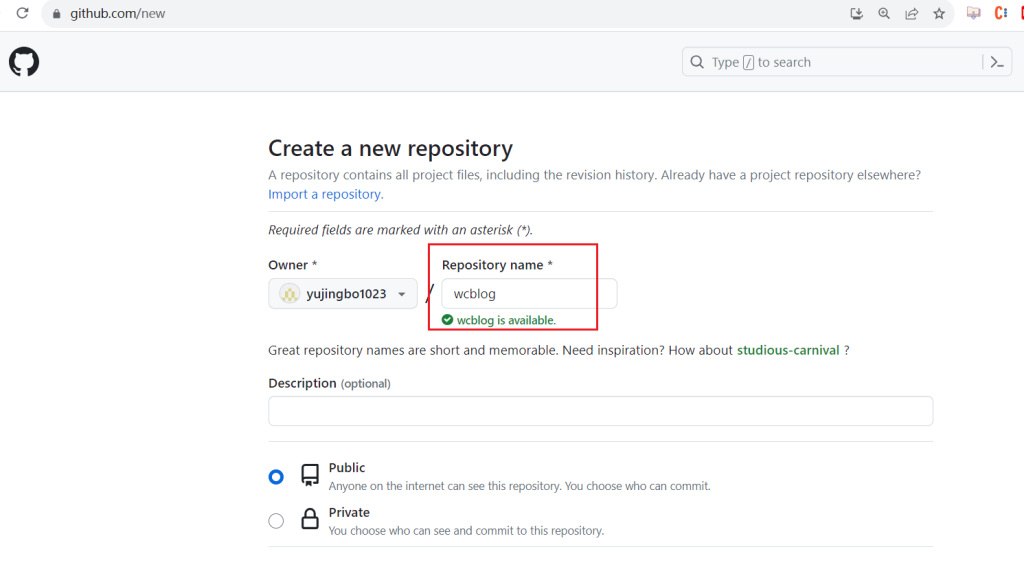Focus the Description optional text box
Screen dimensions: 1024x567
600,411
